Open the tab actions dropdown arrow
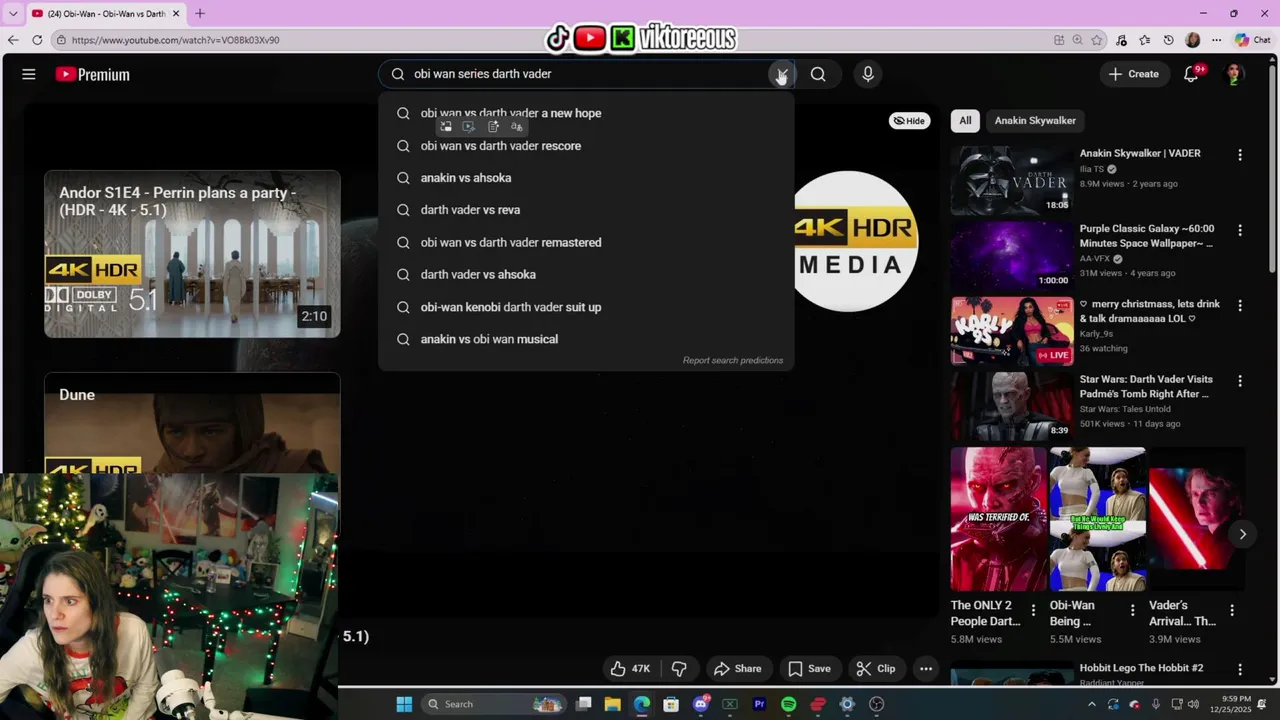The width and height of the screenshot is (1280, 720). [13, 13]
